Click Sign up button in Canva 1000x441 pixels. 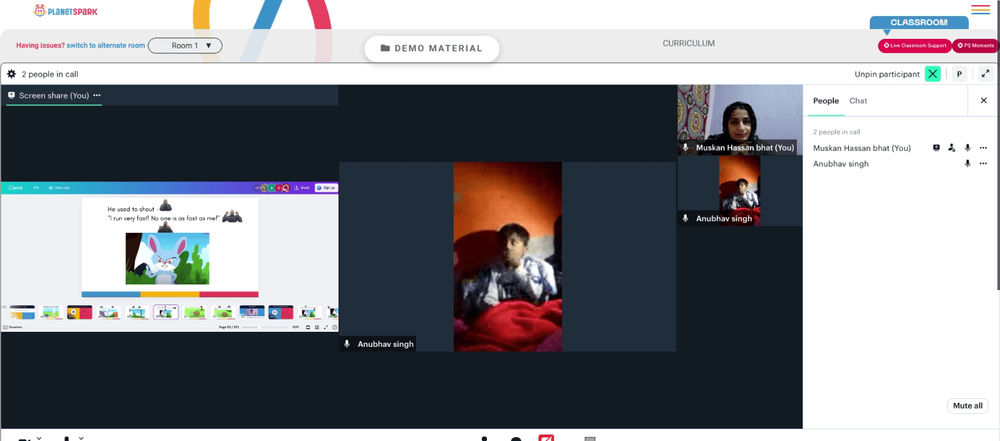pos(326,188)
